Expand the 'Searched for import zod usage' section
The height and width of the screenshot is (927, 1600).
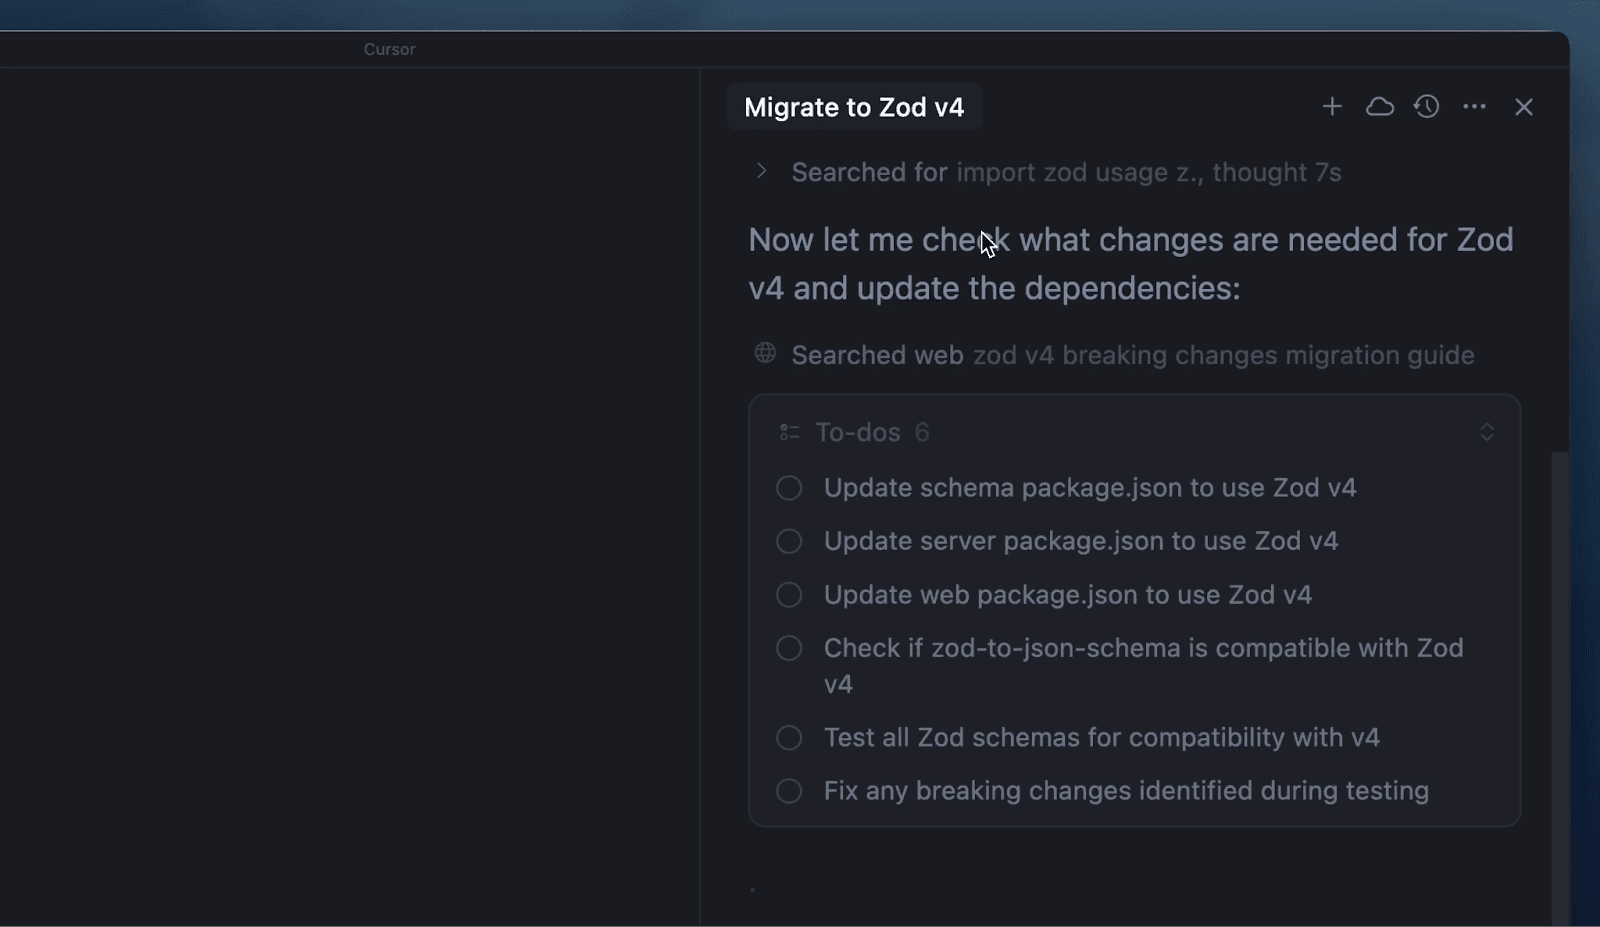click(761, 171)
